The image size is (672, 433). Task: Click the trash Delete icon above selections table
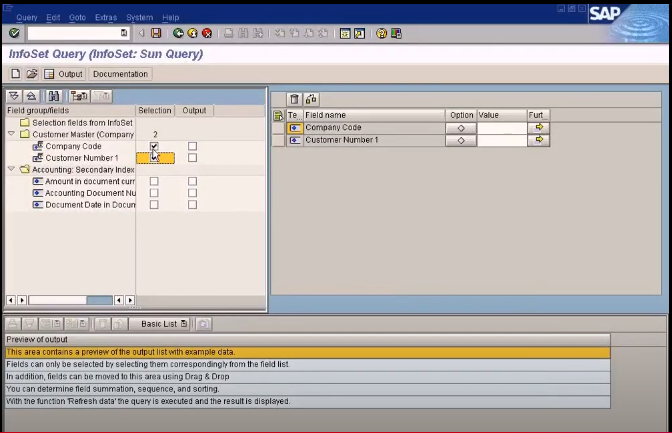coord(294,99)
